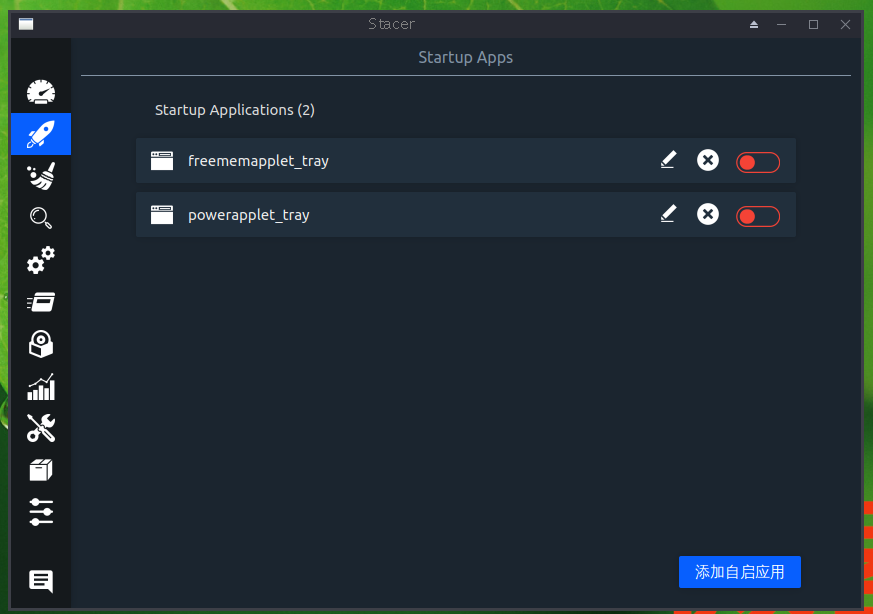Screen dimensions: 873x614
Task: Go to Search magnifier page in sidebar
Action: (41, 218)
